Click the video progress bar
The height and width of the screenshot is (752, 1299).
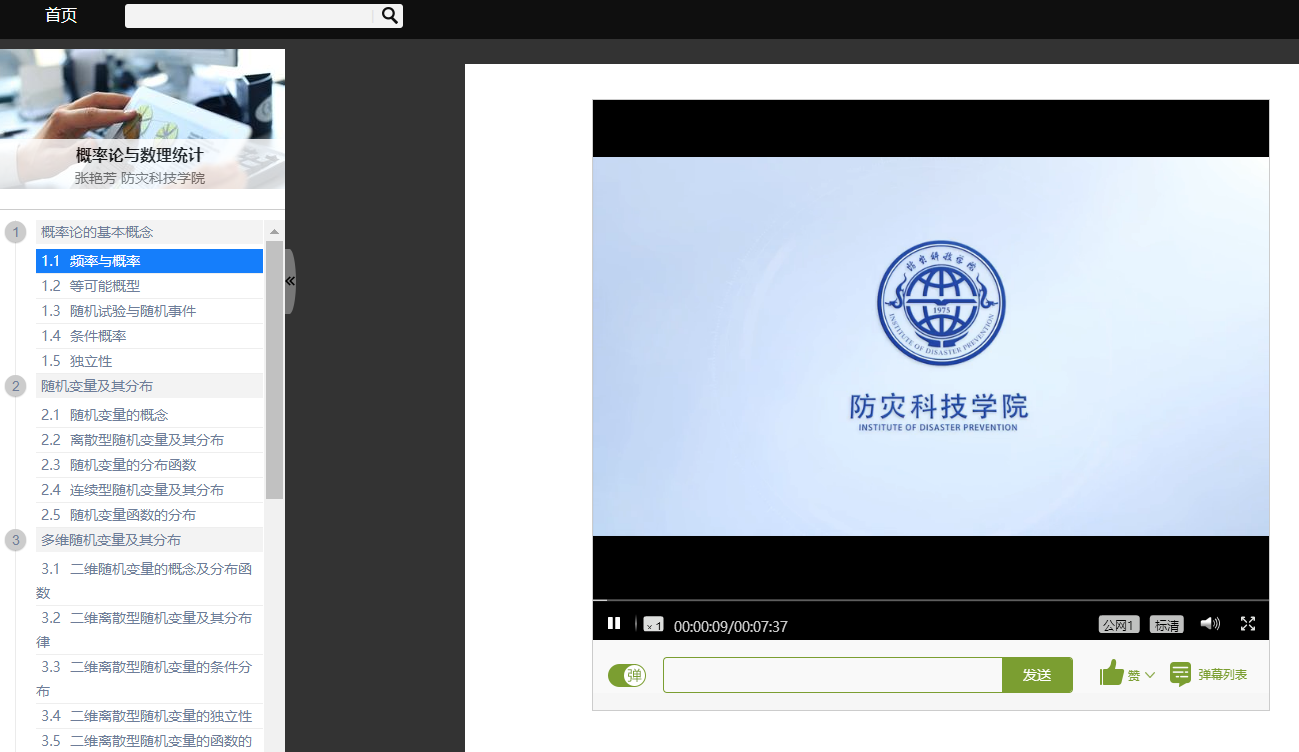931,600
